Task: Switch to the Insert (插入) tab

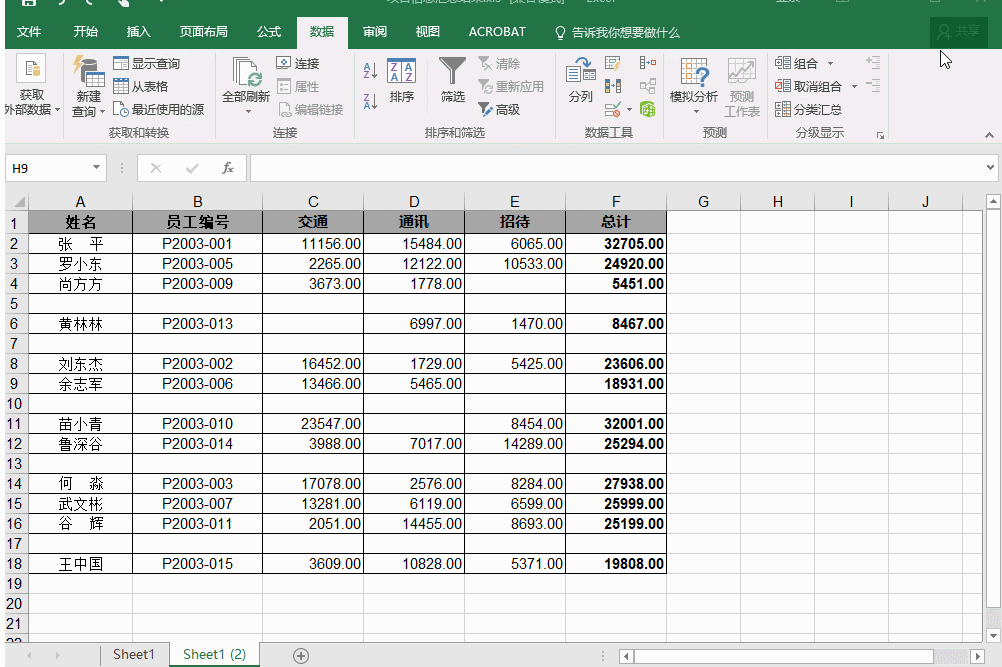Action: [139, 32]
